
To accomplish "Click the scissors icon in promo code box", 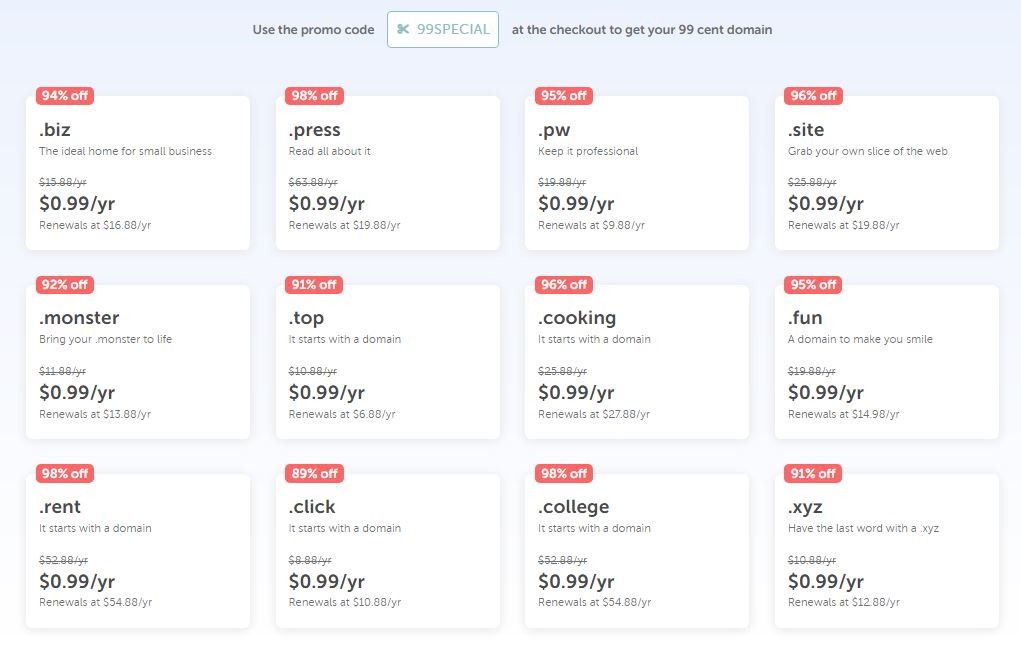I will [403, 29].
